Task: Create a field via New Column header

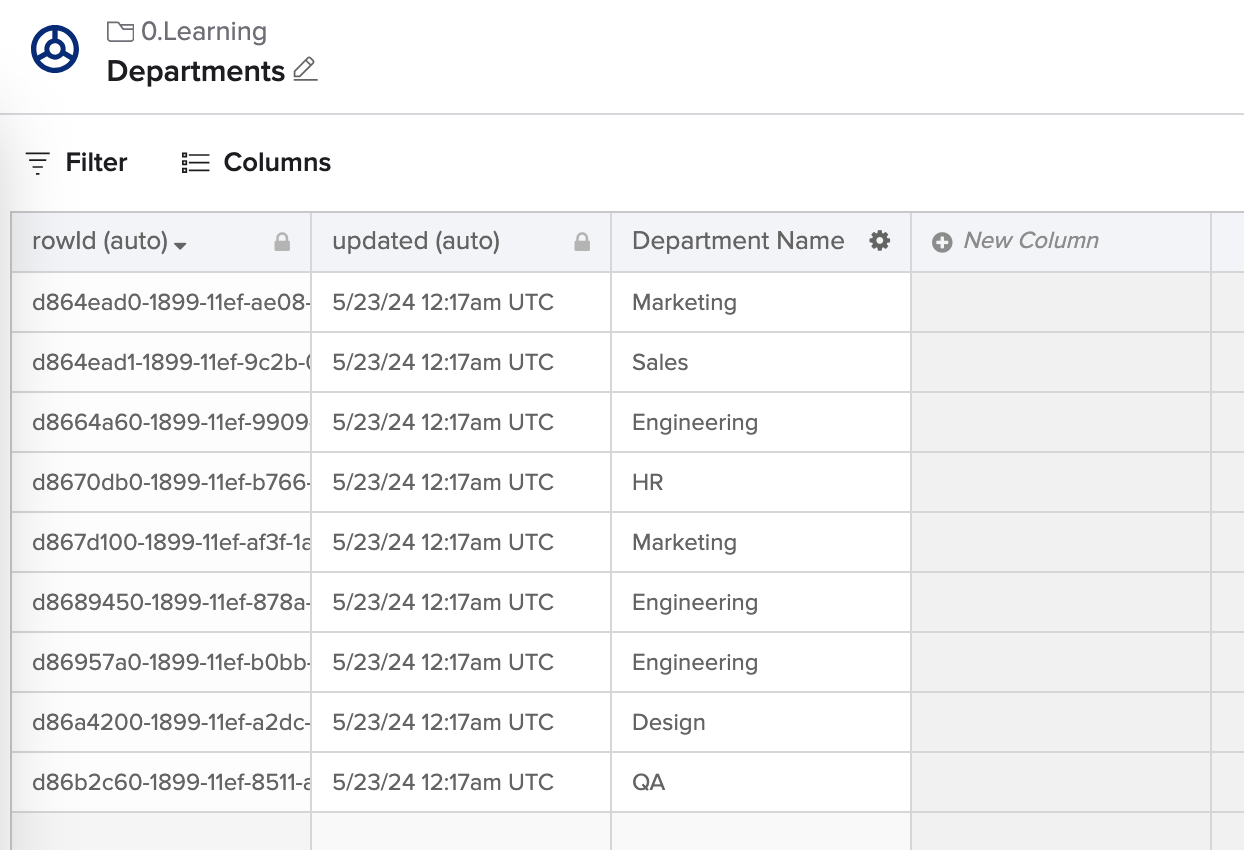Action: 1030,241
